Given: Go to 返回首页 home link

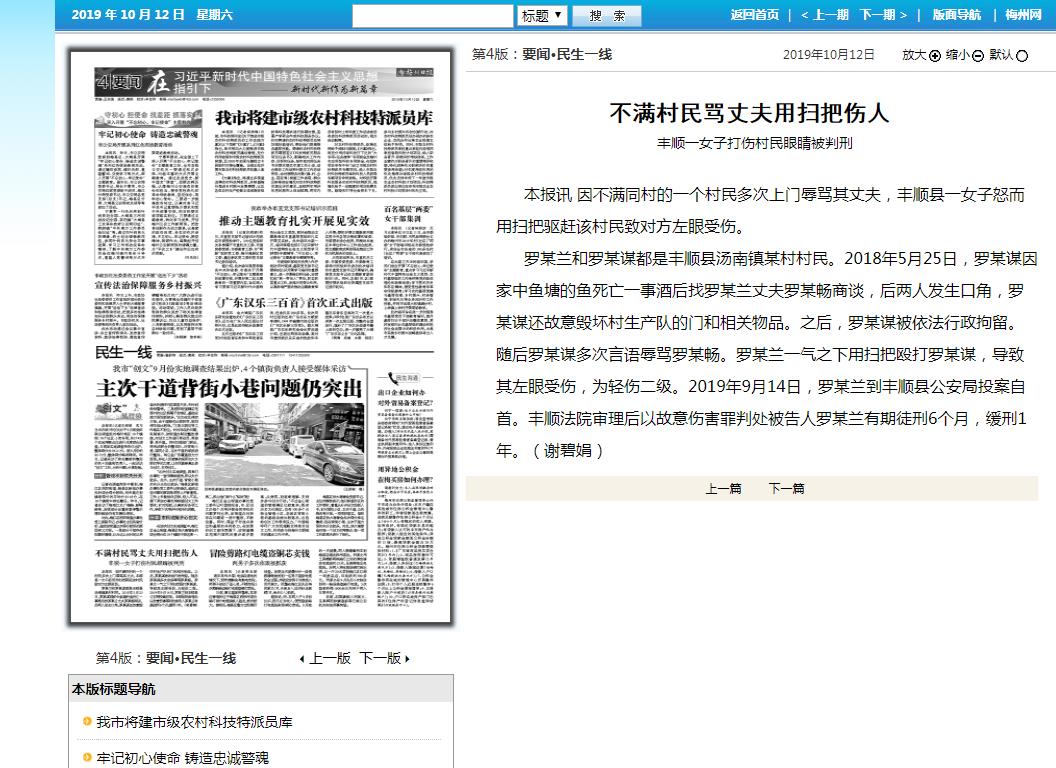Looking at the screenshot, I should pos(755,15).
